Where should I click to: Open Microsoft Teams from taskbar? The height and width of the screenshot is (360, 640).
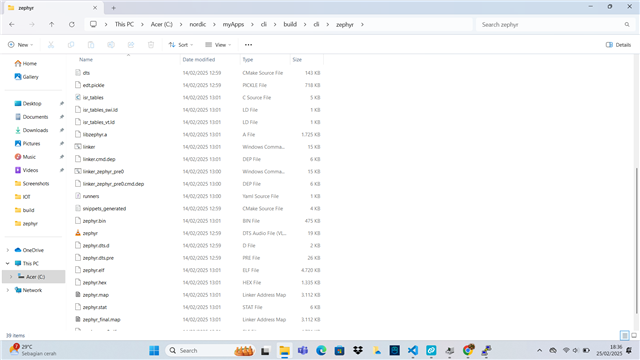(x=303, y=350)
